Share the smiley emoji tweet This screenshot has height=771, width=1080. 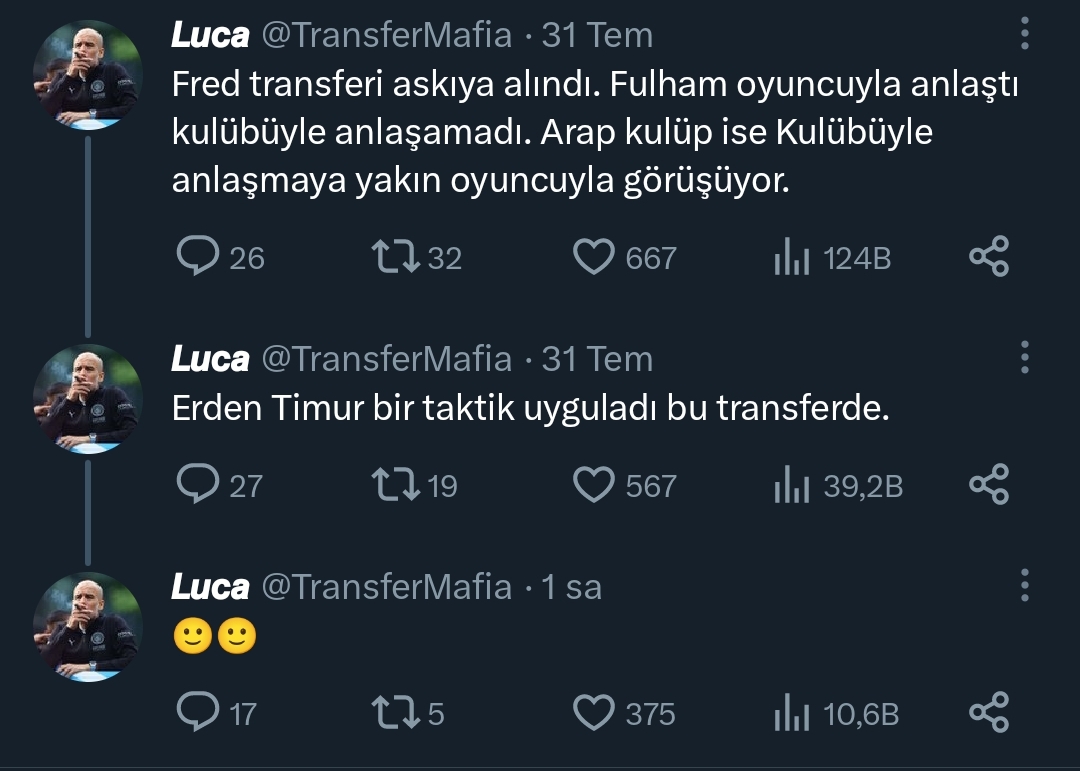coord(989,713)
